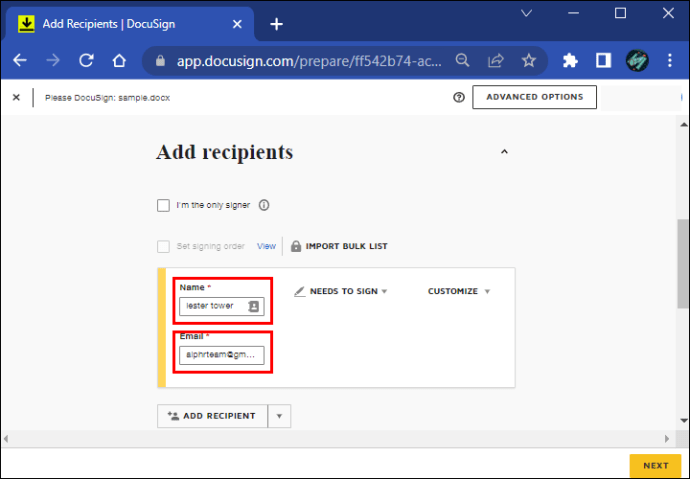Close the Add Recipients tab
The height and width of the screenshot is (479, 690).
click(x=237, y=24)
